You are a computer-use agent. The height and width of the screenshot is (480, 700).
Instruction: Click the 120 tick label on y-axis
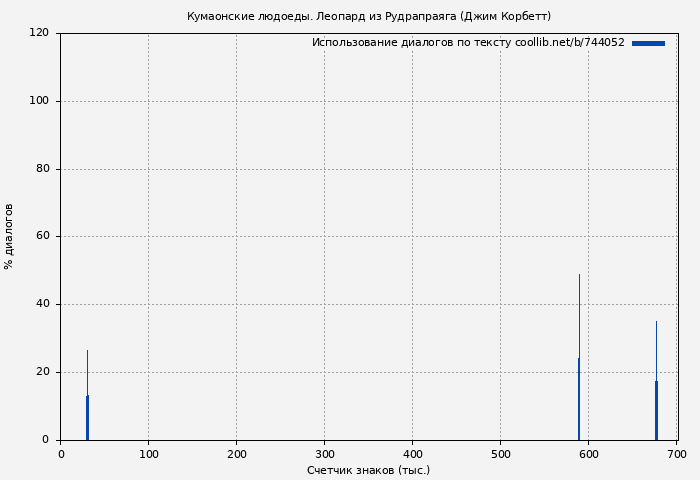tap(39, 33)
